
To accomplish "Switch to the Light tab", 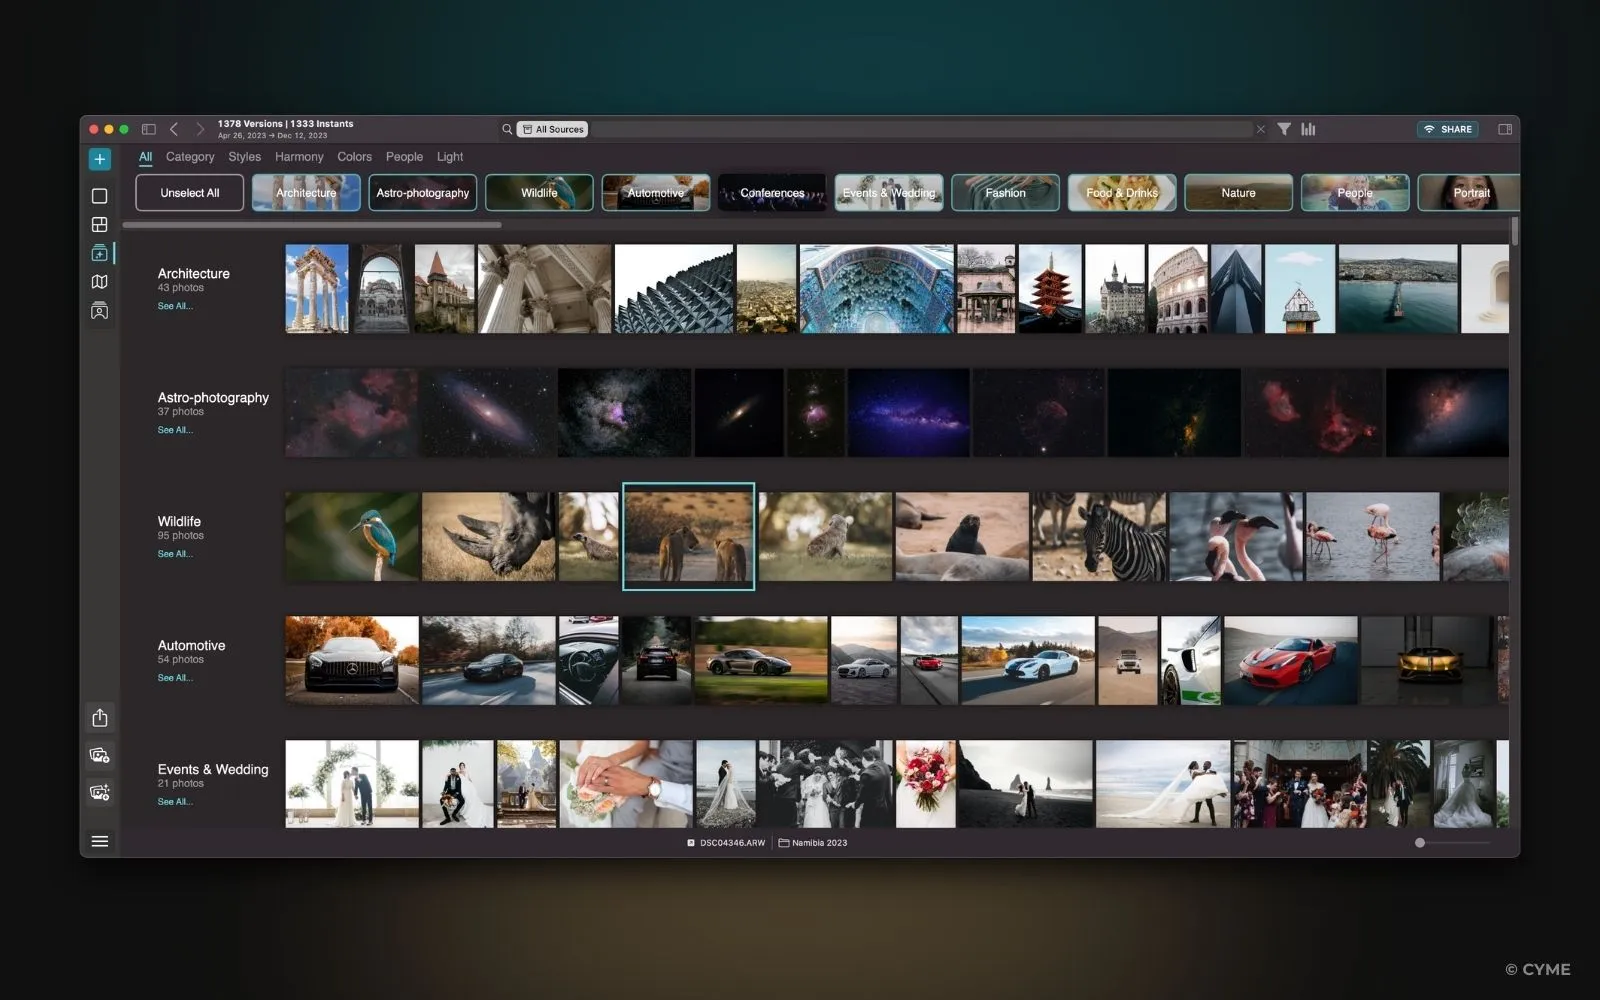I will point(450,157).
